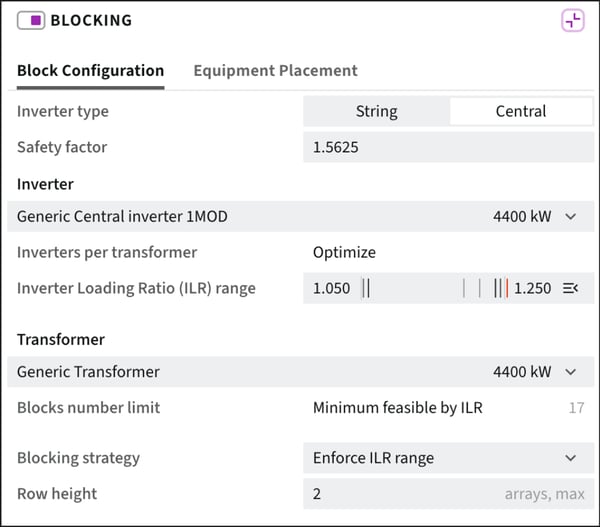Toggle the Blocking section switch

[31, 20]
